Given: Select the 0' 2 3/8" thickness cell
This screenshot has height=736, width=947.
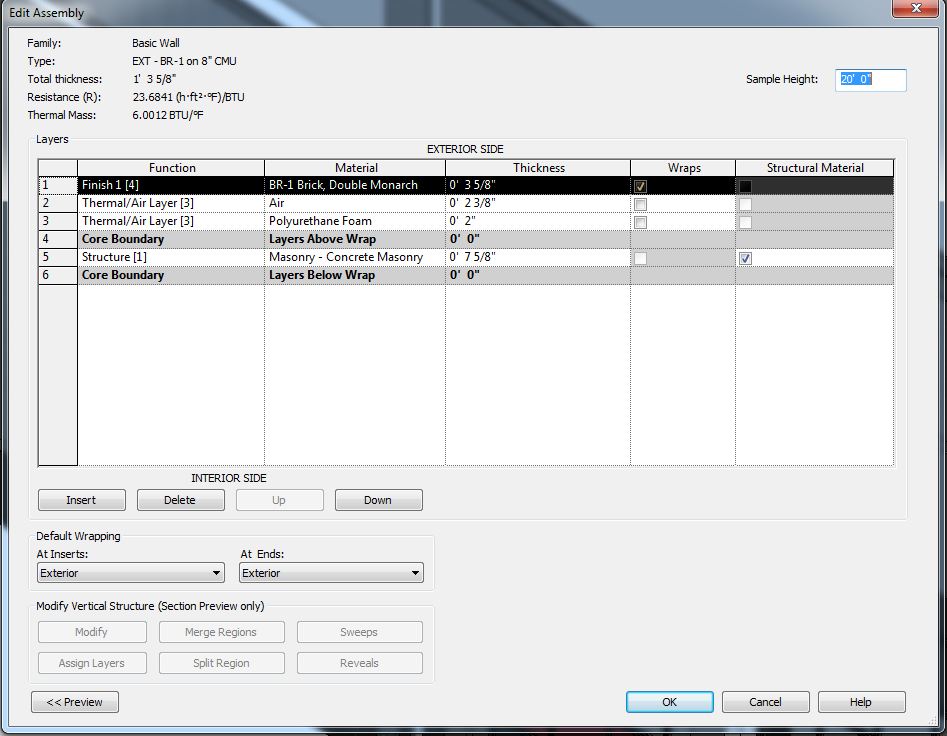Looking at the screenshot, I should 538,203.
